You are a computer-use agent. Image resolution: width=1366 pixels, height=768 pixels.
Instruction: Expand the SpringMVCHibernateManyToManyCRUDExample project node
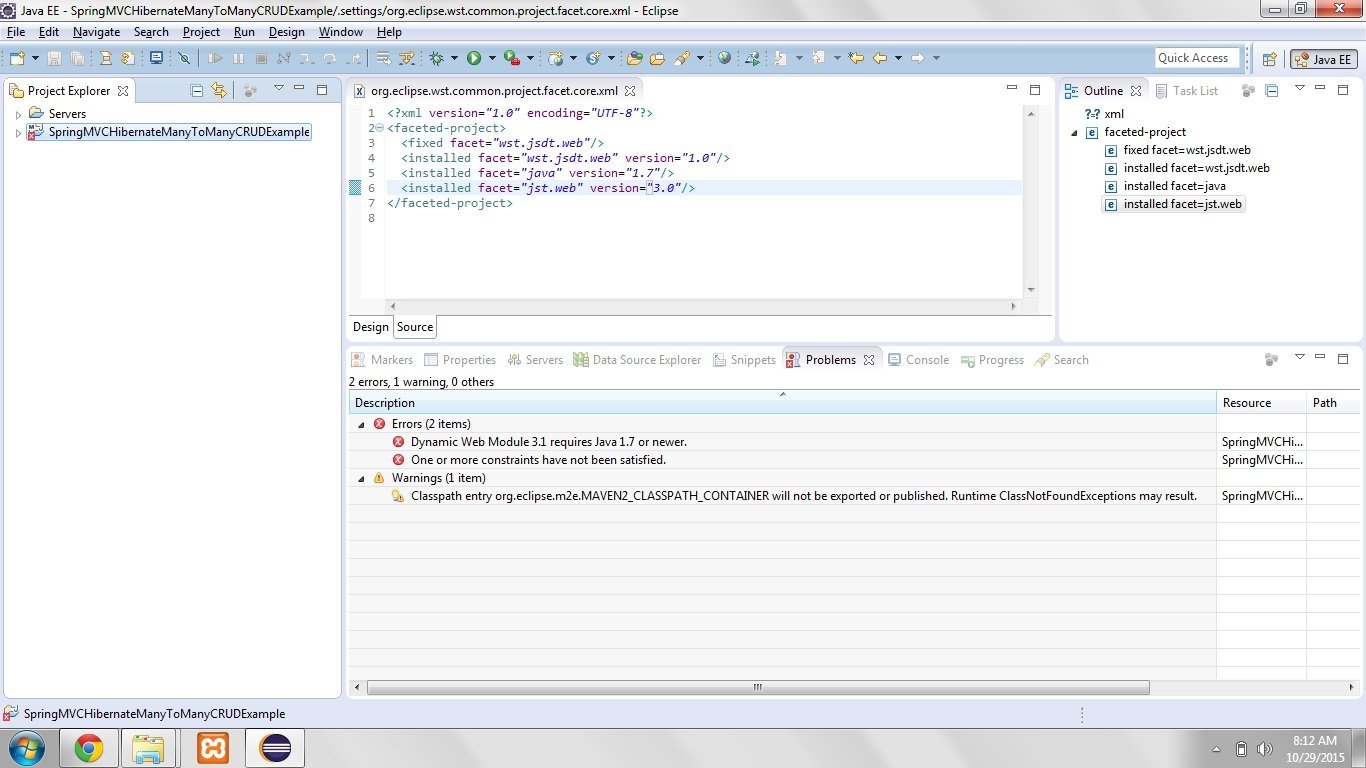[x=18, y=132]
